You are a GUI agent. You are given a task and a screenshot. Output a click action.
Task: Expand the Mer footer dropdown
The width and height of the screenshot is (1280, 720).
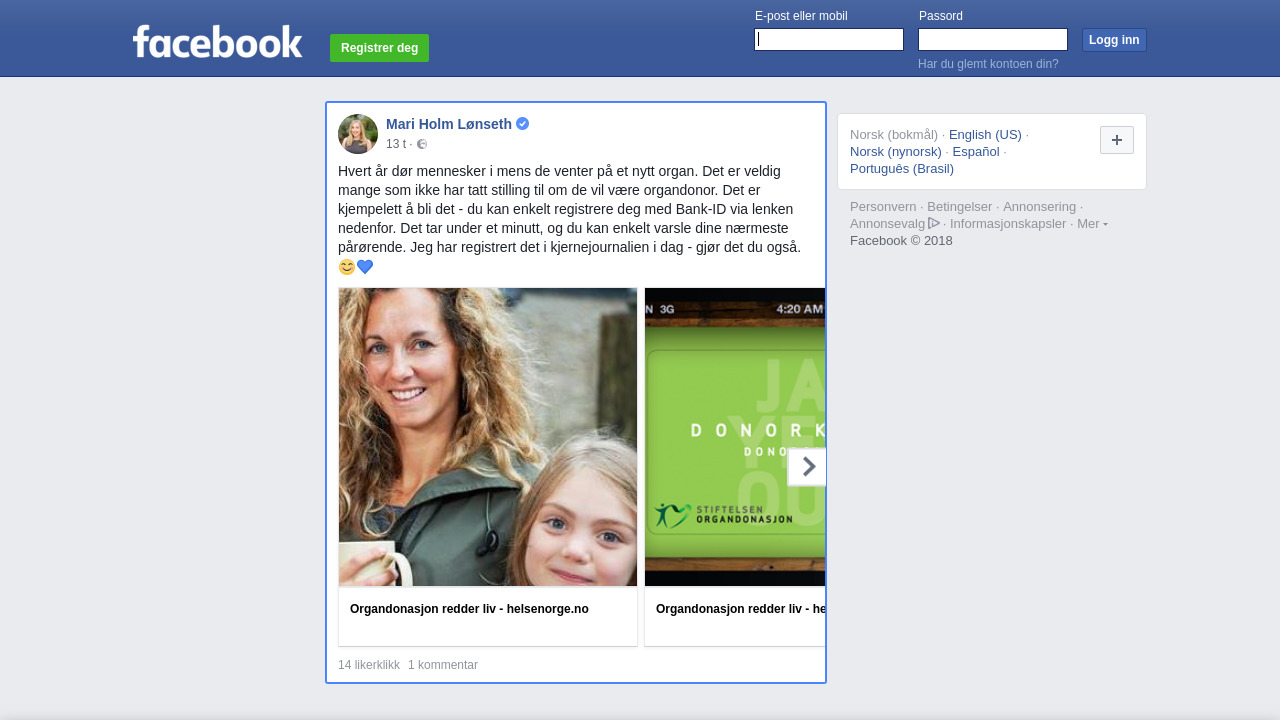coord(1092,223)
